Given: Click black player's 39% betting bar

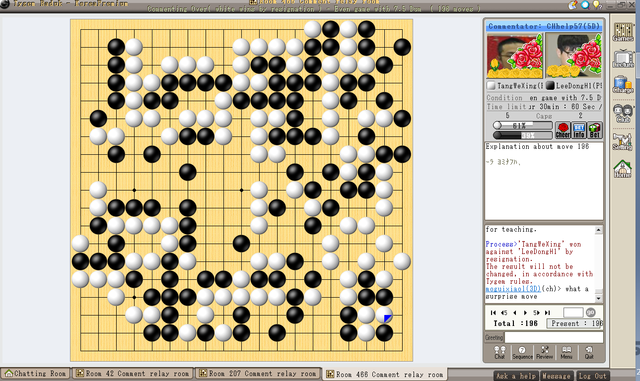Looking at the screenshot, I should pos(522,135).
